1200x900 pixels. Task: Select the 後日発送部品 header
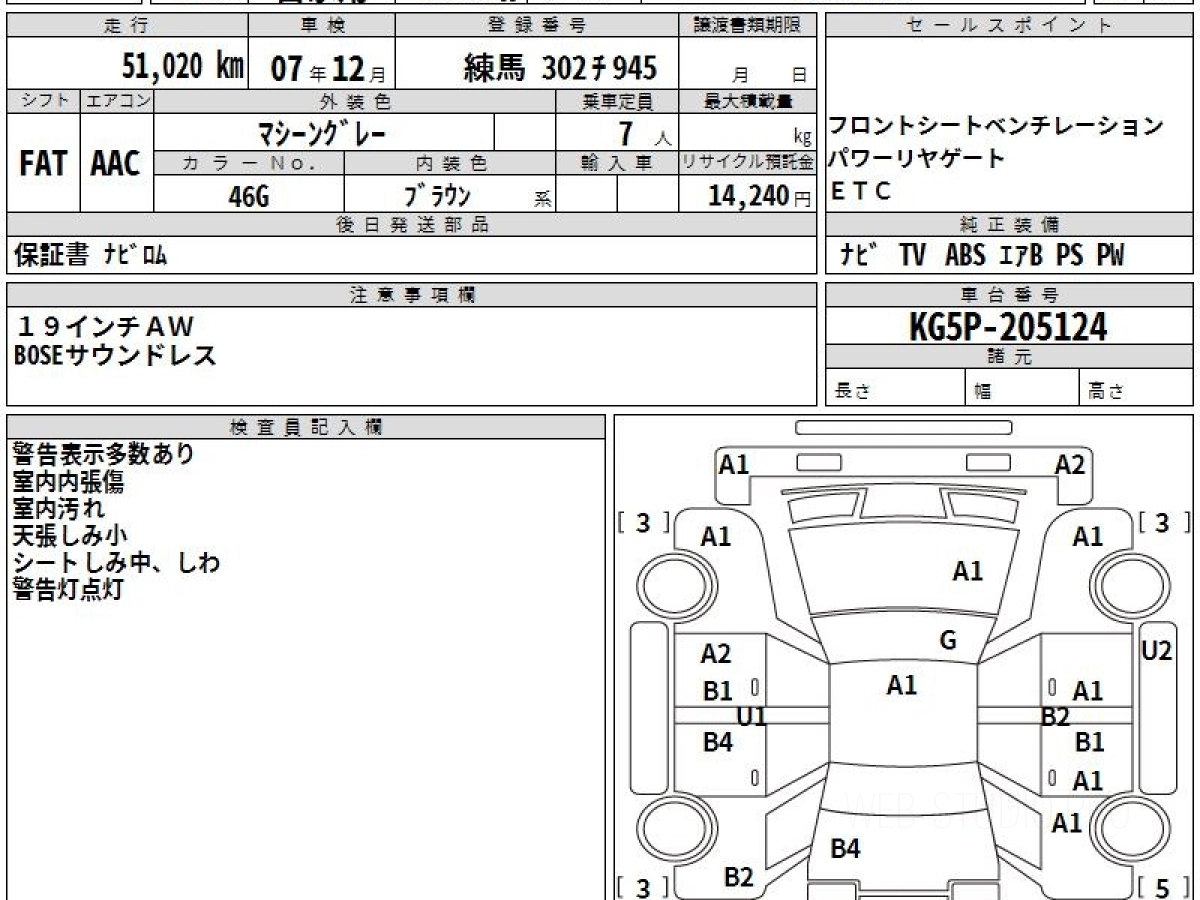[x=411, y=225]
